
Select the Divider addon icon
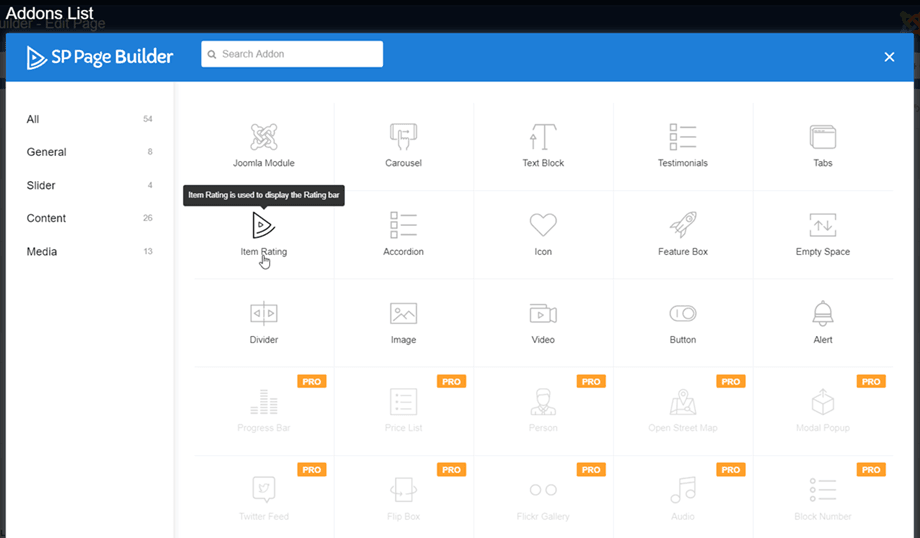tap(264, 313)
